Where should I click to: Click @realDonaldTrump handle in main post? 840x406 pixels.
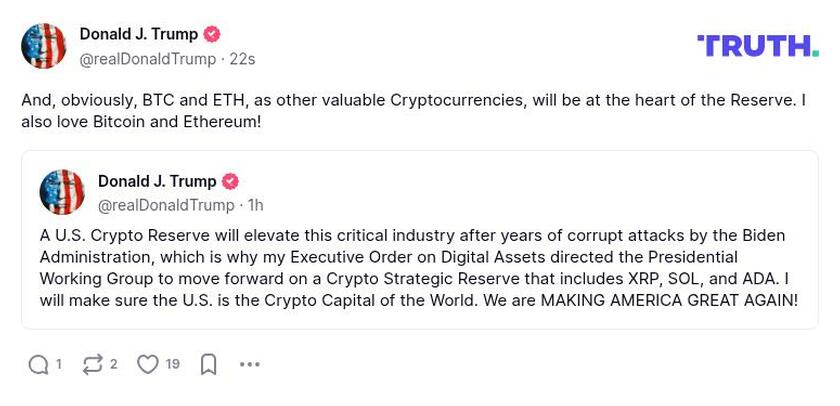[x=147, y=59]
